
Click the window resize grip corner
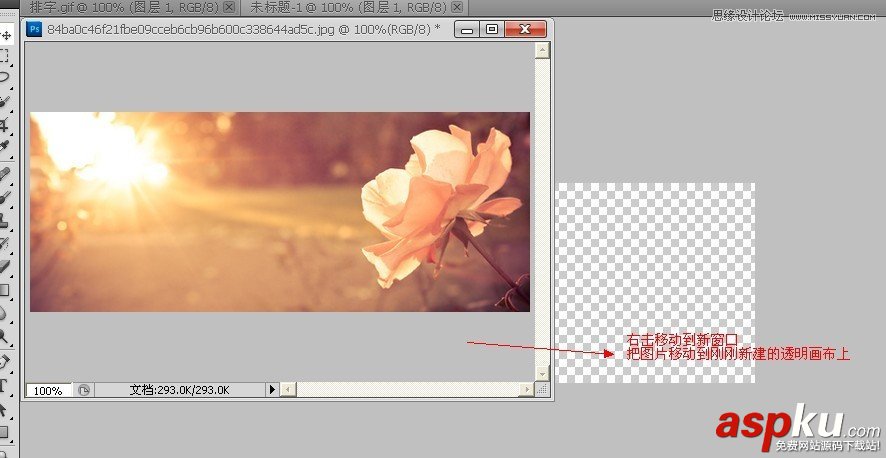[x=542, y=390]
